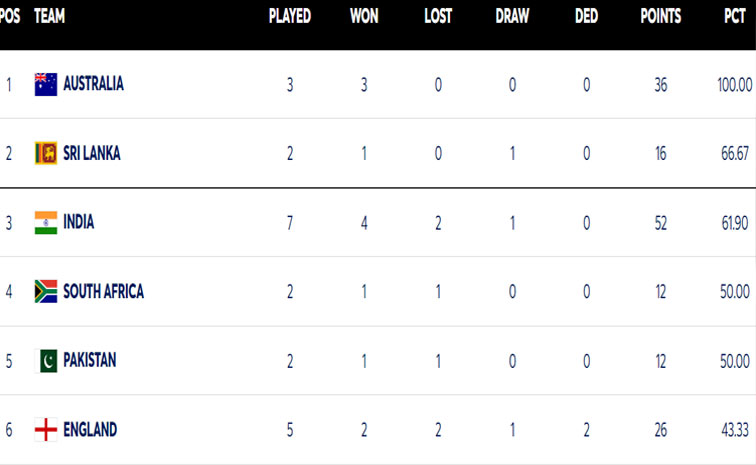Select the SOUTH AFRICA team name
The width and height of the screenshot is (756, 465).
tap(103, 291)
